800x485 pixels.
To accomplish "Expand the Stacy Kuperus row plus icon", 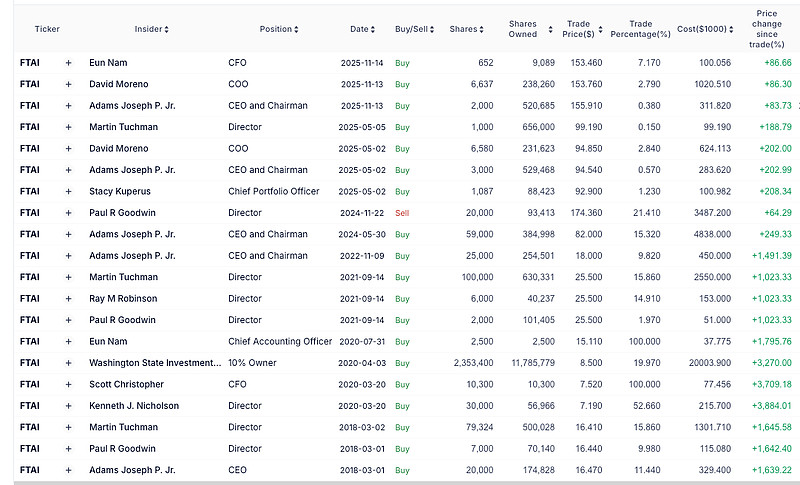I will coord(68,191).
